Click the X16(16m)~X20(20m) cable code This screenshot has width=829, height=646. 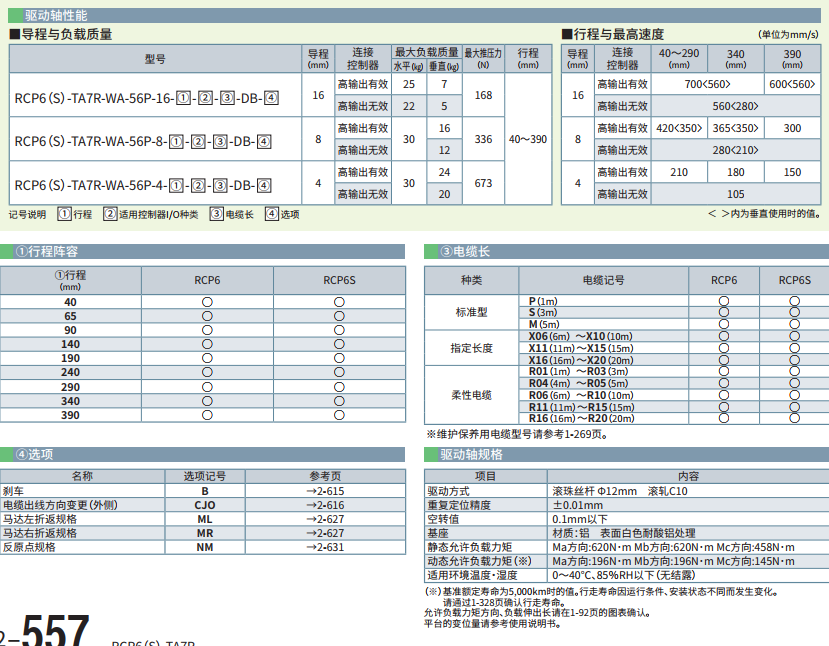tap(581, 360)
